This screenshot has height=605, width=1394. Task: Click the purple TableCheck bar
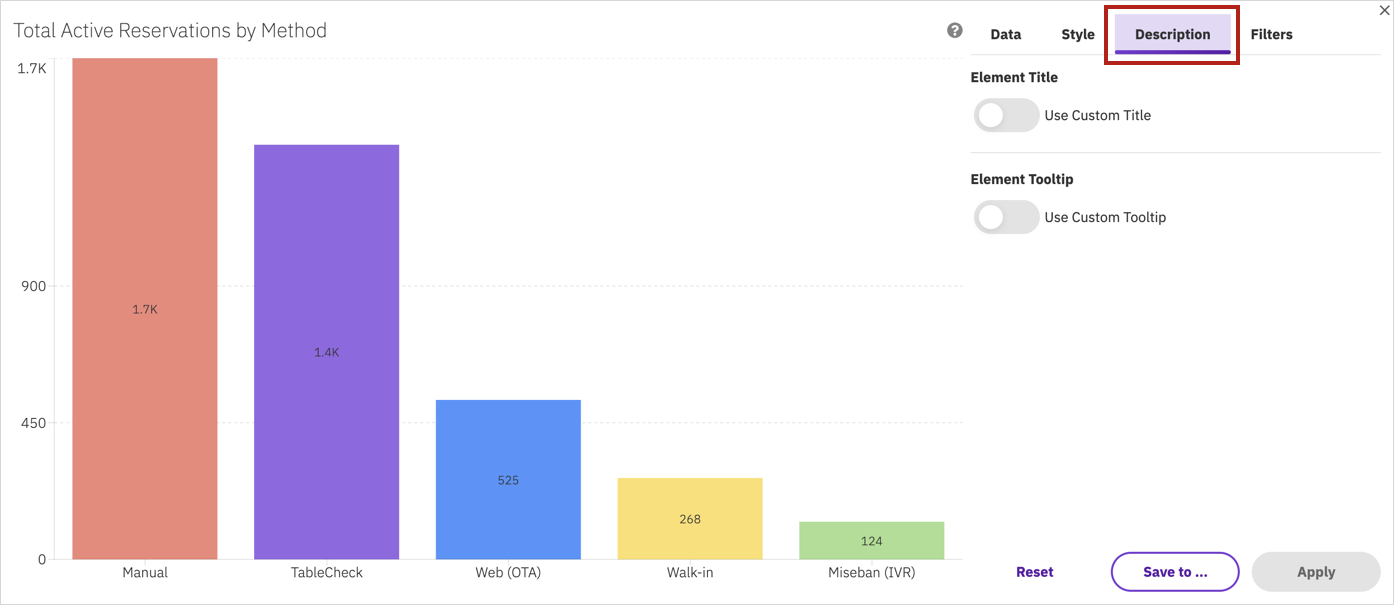tap(327, 352)
